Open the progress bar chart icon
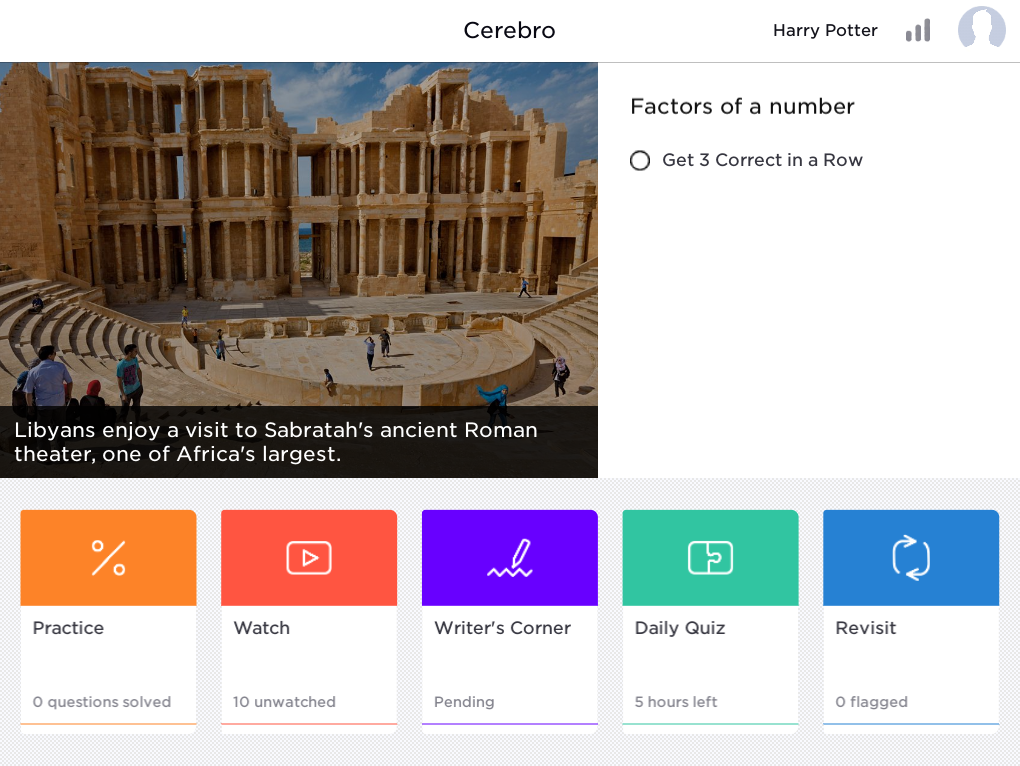This screenshot has height=766, width=1020. pyautogui.click(x=918, y=31)
